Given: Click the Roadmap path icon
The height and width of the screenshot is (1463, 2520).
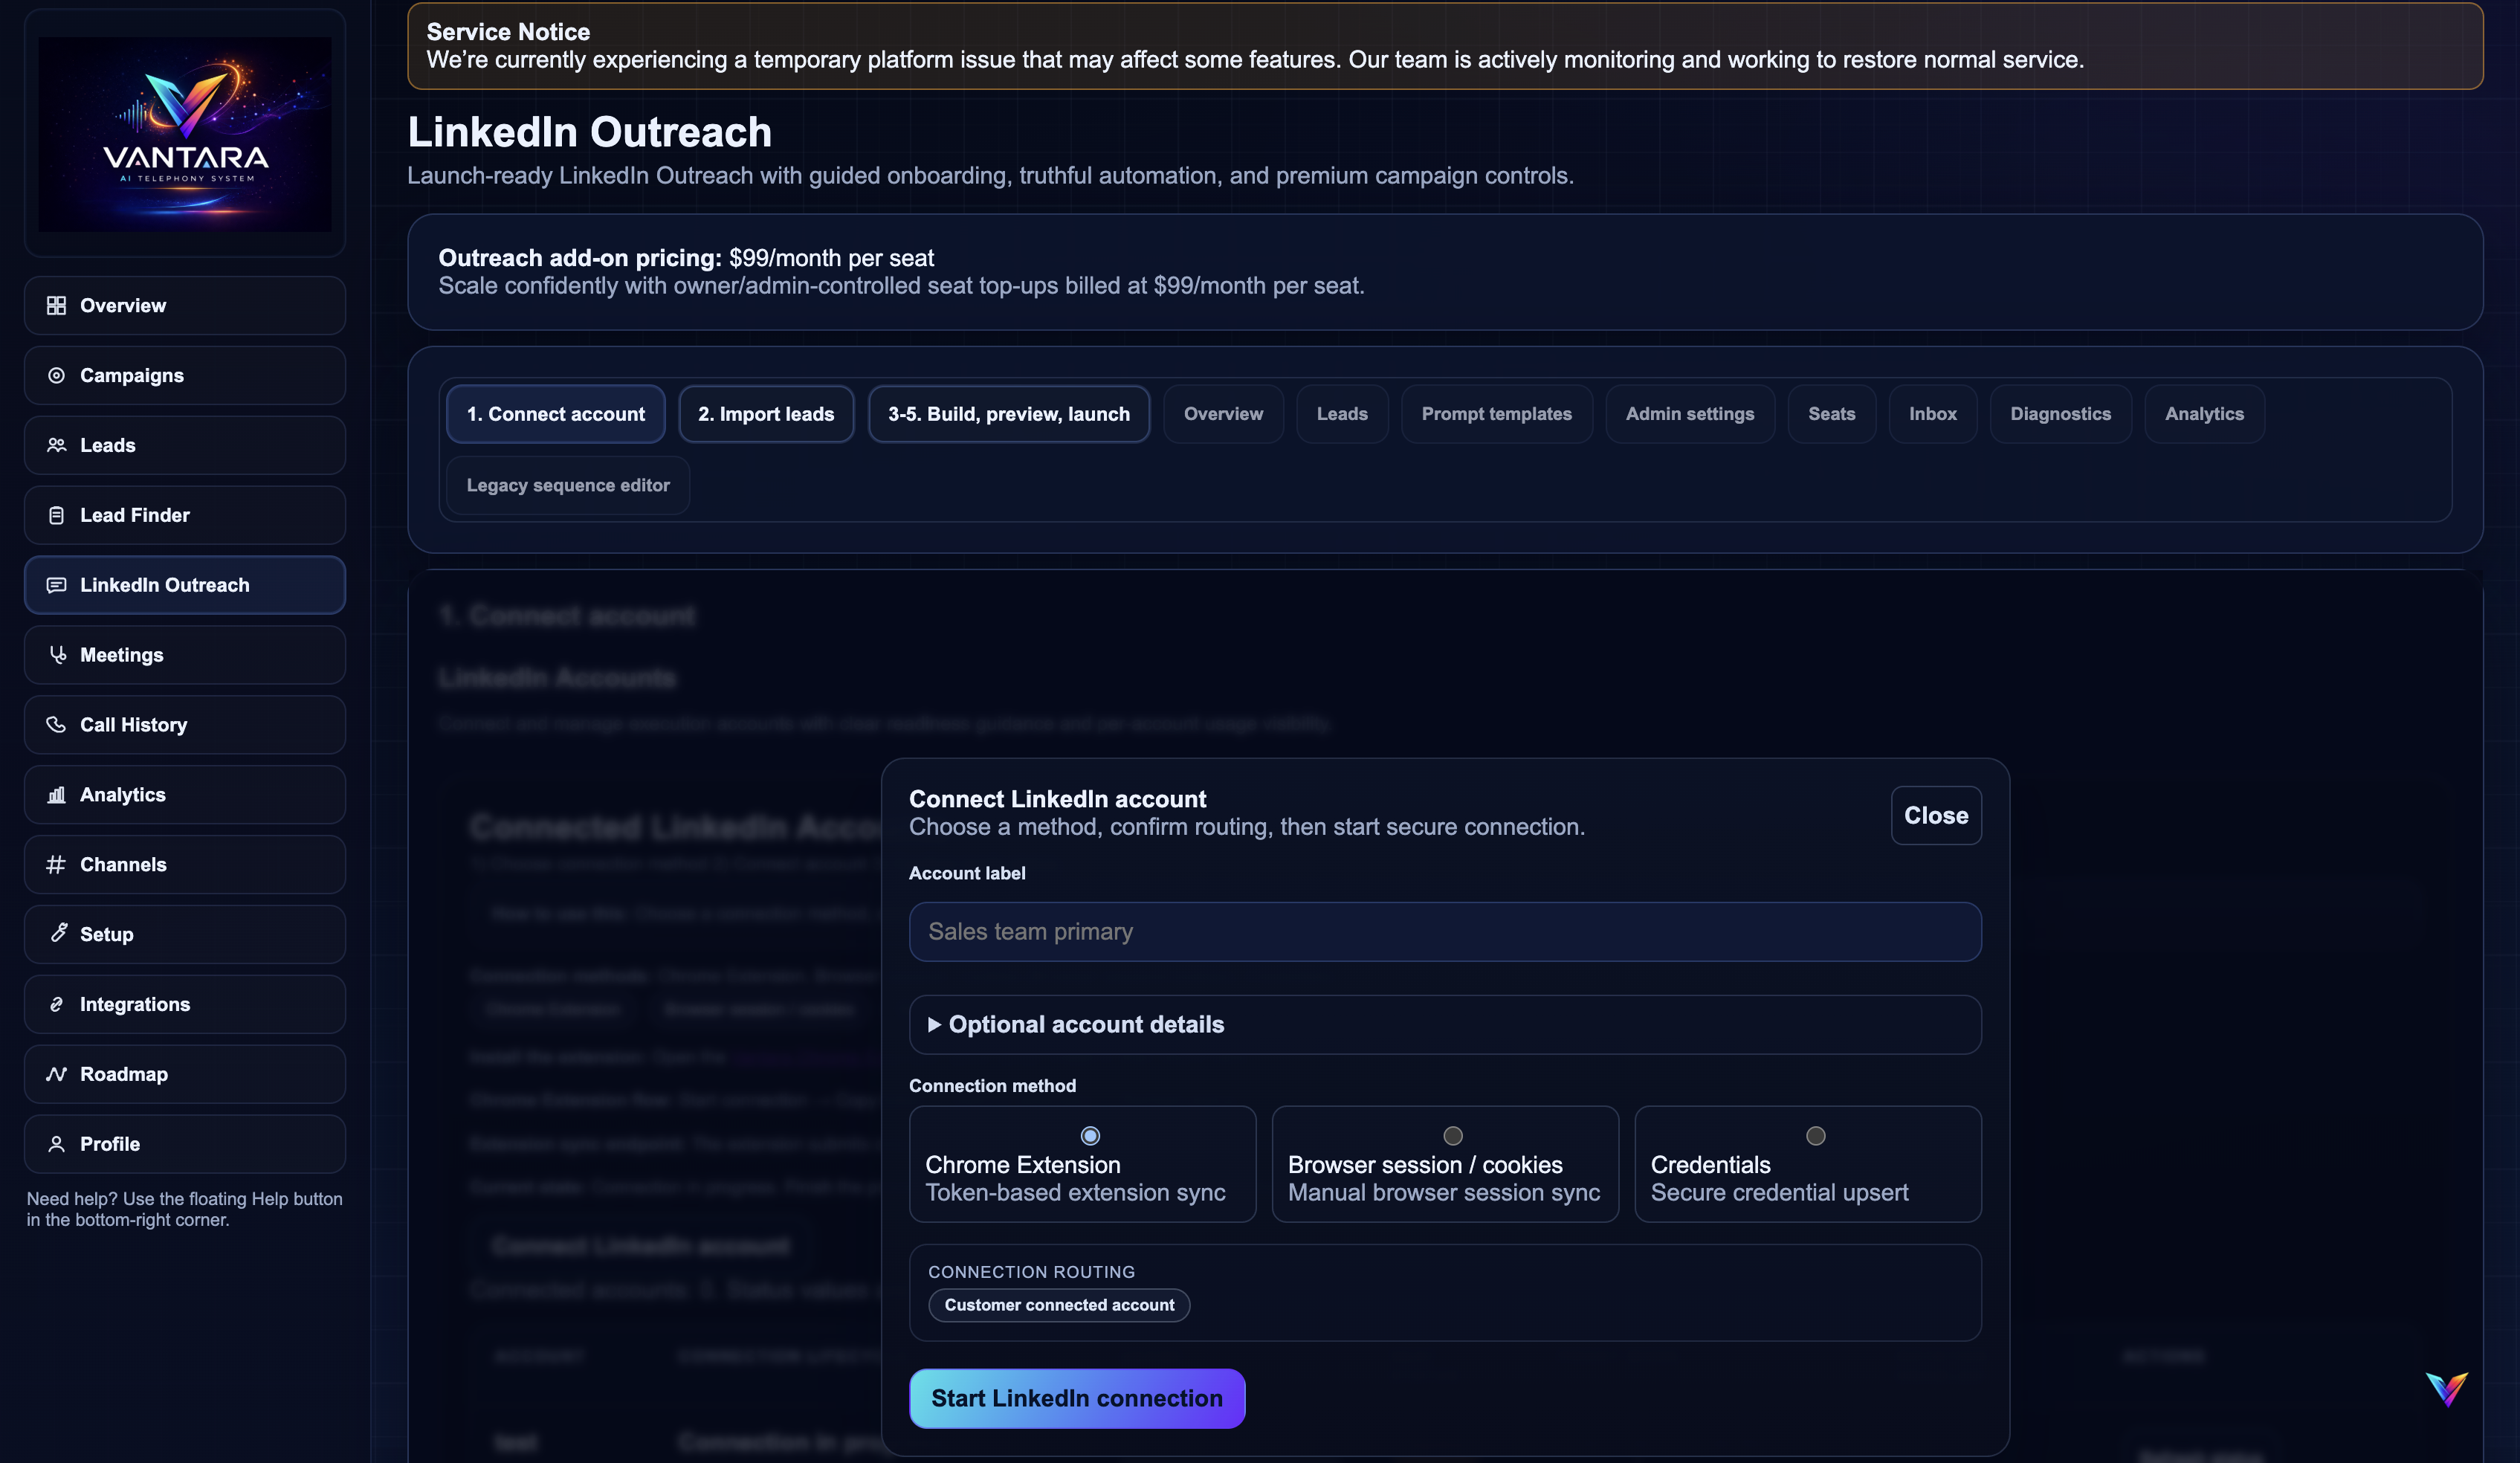Looking at the screenshot, I should [x=56, y=1074].
